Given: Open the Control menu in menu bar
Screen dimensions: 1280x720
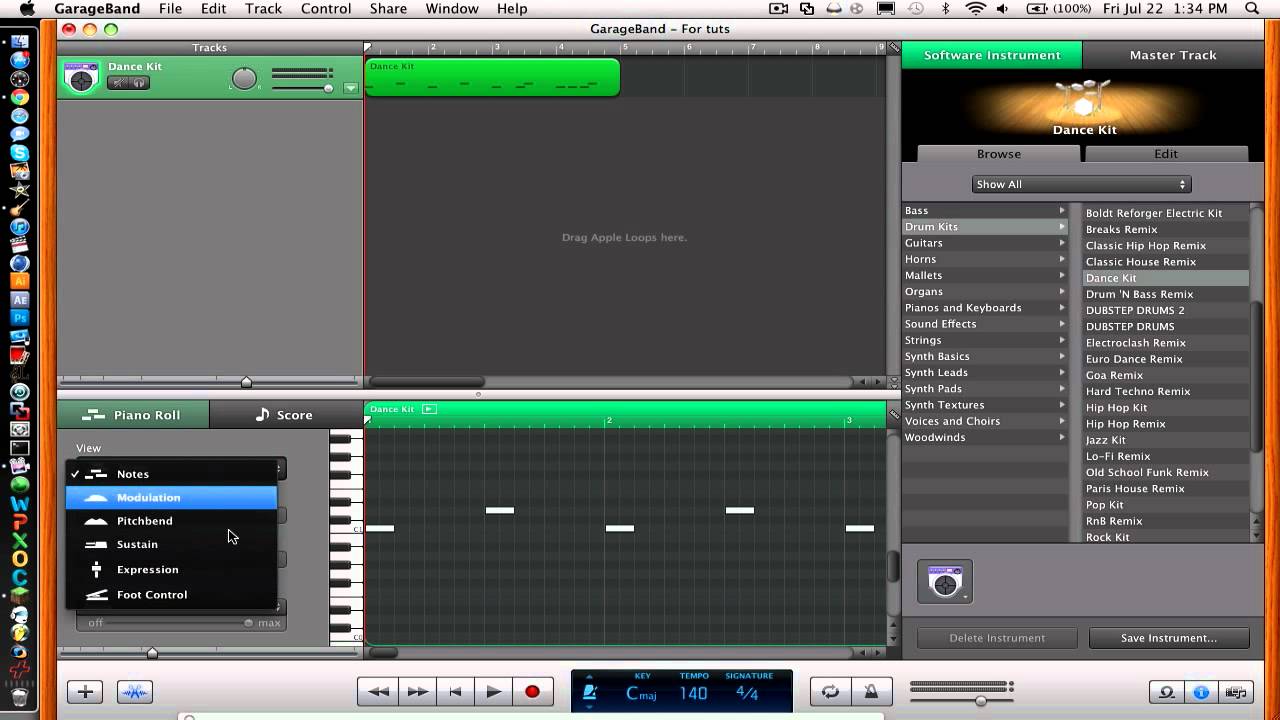Looking at the screenshot, I should coord(326,9).
